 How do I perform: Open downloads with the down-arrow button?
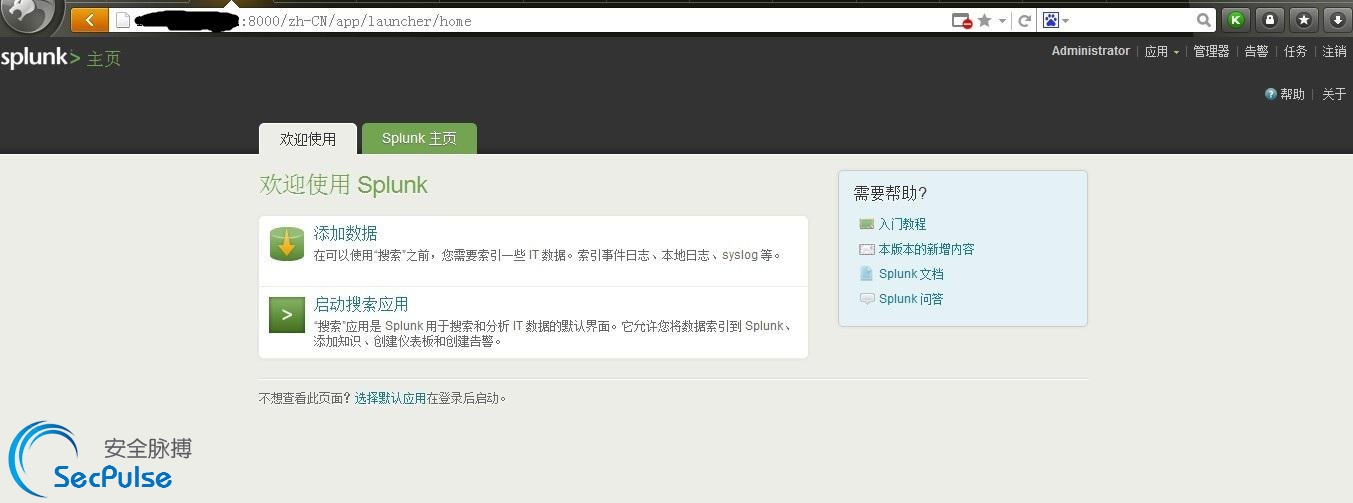1336,20
